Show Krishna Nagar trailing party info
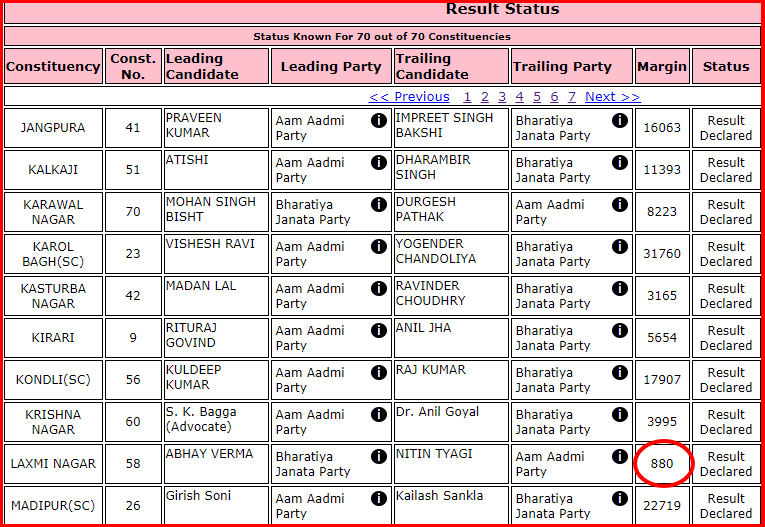Viewport: 765px width, 527px height. (x=620, y=414)
